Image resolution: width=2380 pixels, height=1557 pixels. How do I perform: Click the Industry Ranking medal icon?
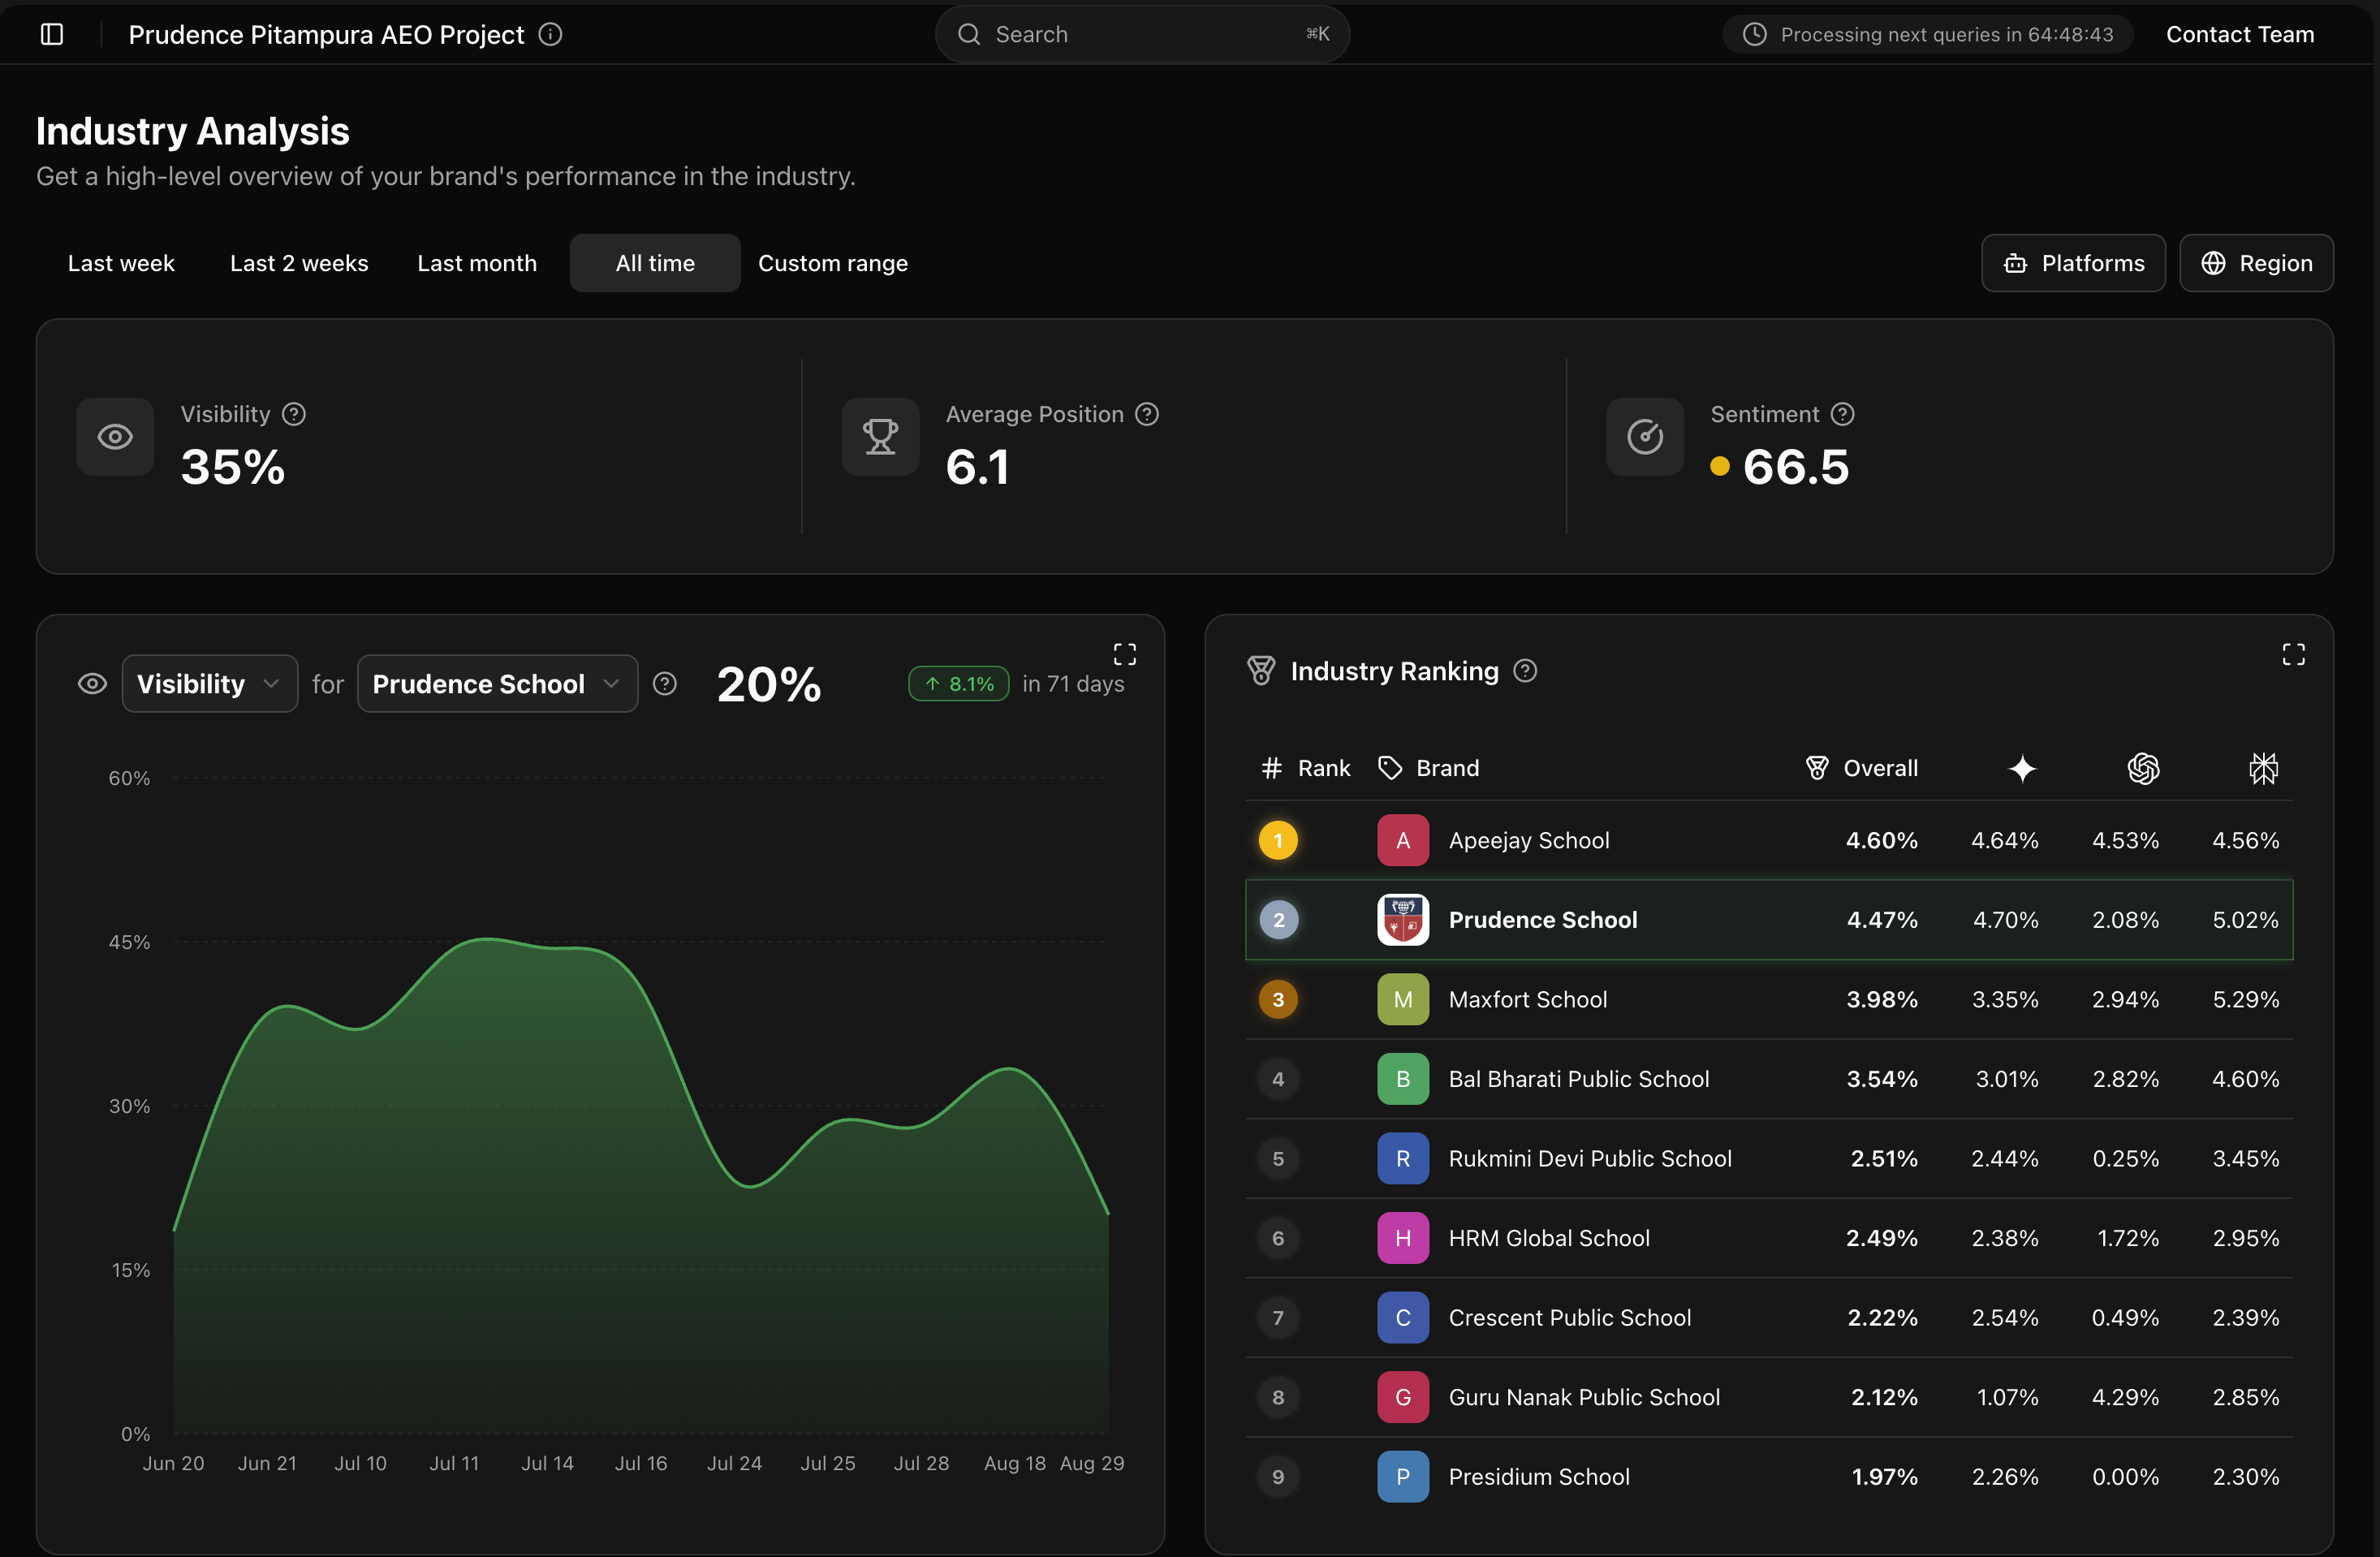(x=1261, y=671)
